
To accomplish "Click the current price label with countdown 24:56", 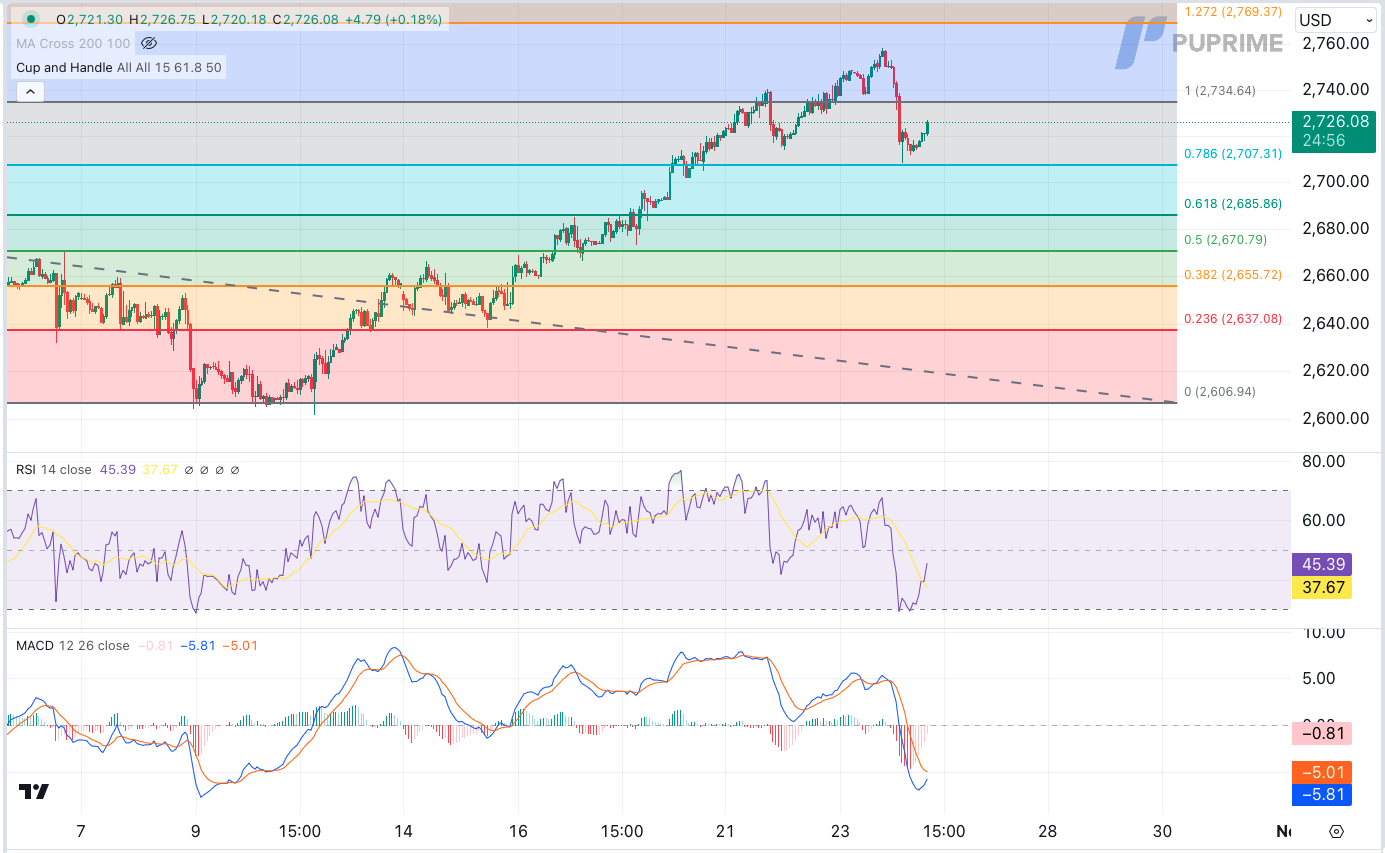I will click(1333, 131).
